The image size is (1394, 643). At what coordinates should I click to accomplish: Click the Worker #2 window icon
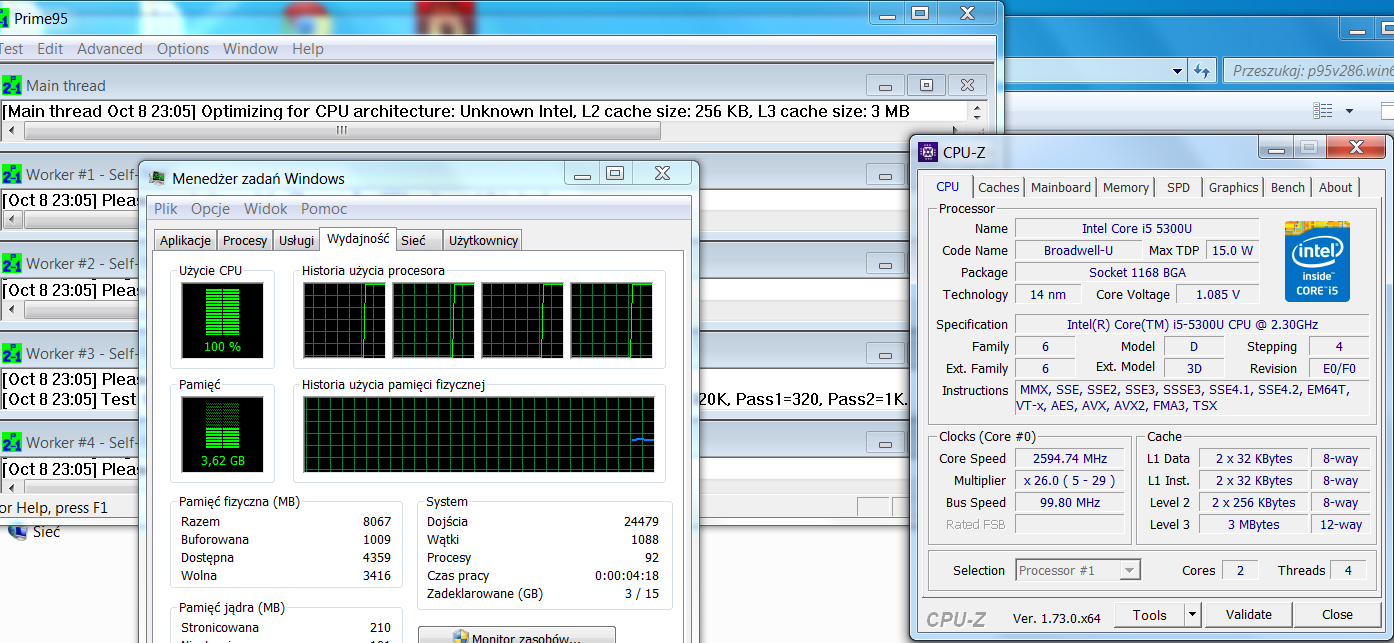pyautogui.click(x=12, y=264)
